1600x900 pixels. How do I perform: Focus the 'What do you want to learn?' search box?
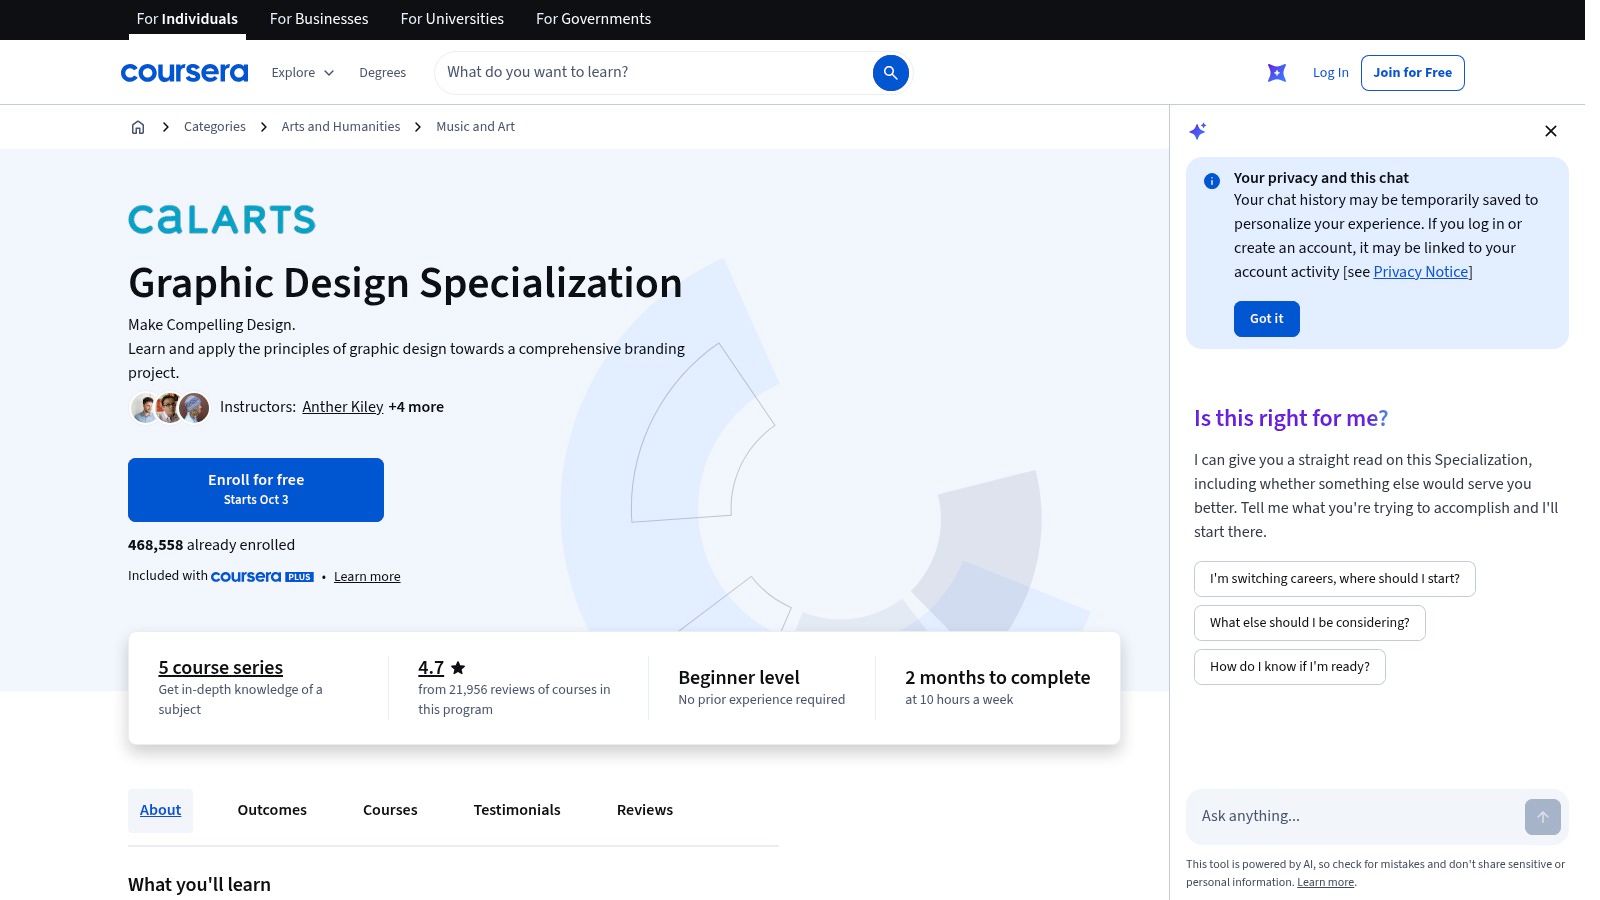tap(654, 72)
